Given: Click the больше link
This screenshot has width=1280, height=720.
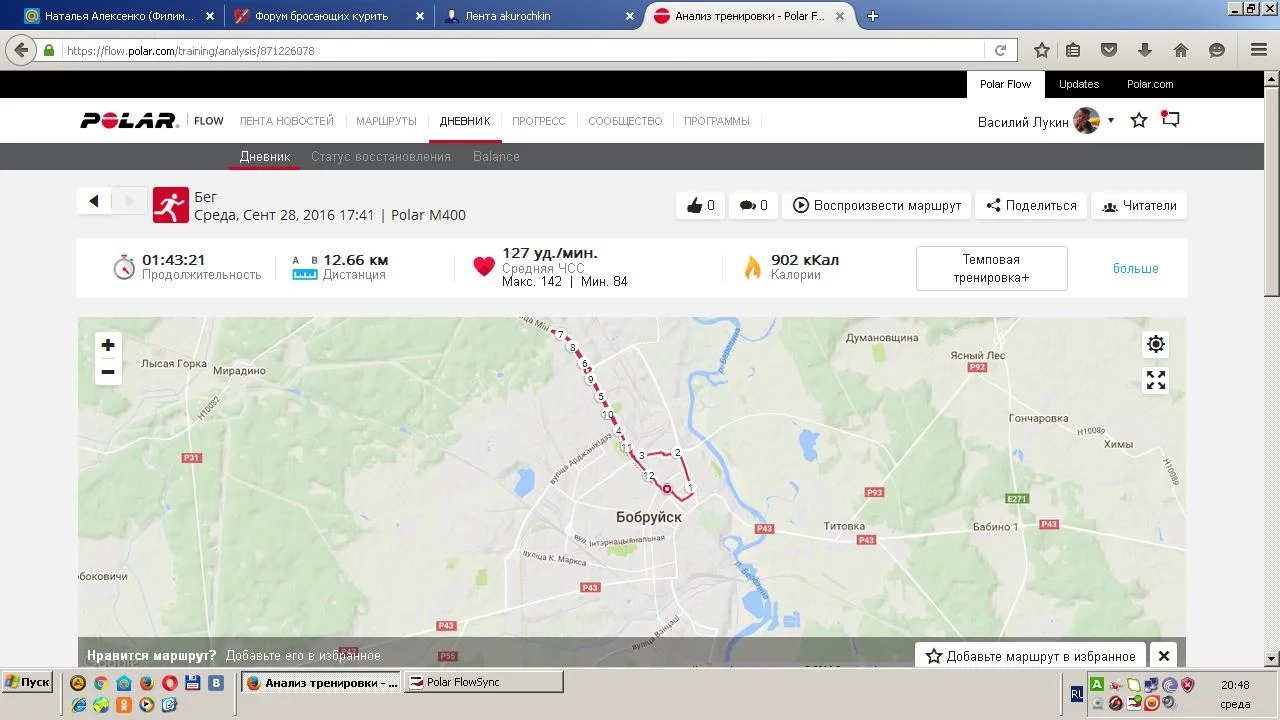Looking at the screenshot, I should tap(1136, 268).
